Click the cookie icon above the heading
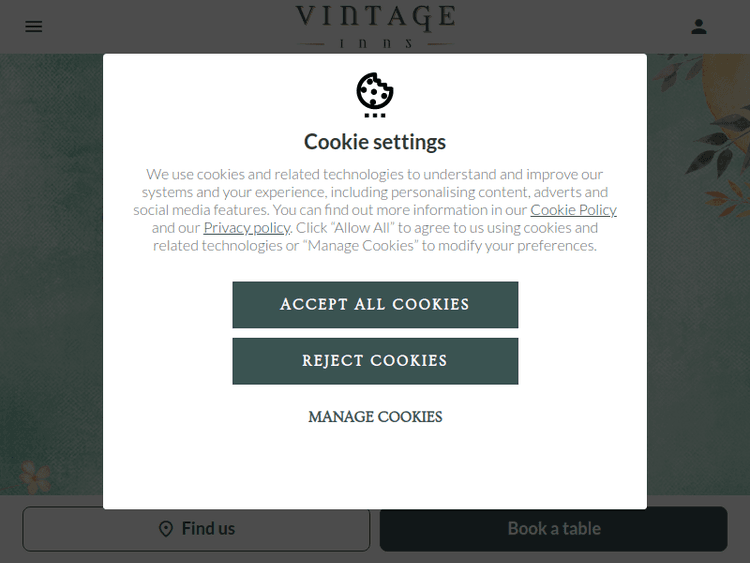750x563 pixels. (x=375, y=95)
